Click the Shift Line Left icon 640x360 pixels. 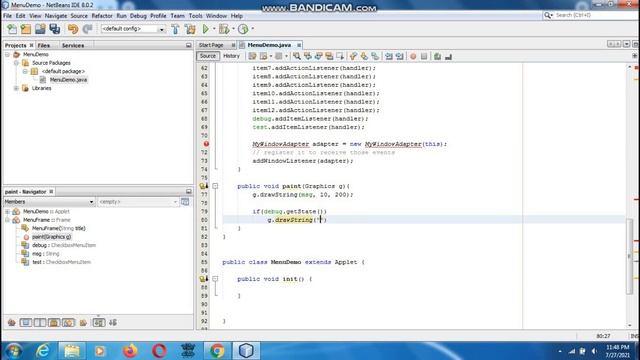pyautogui.click(x=389, y=56)
